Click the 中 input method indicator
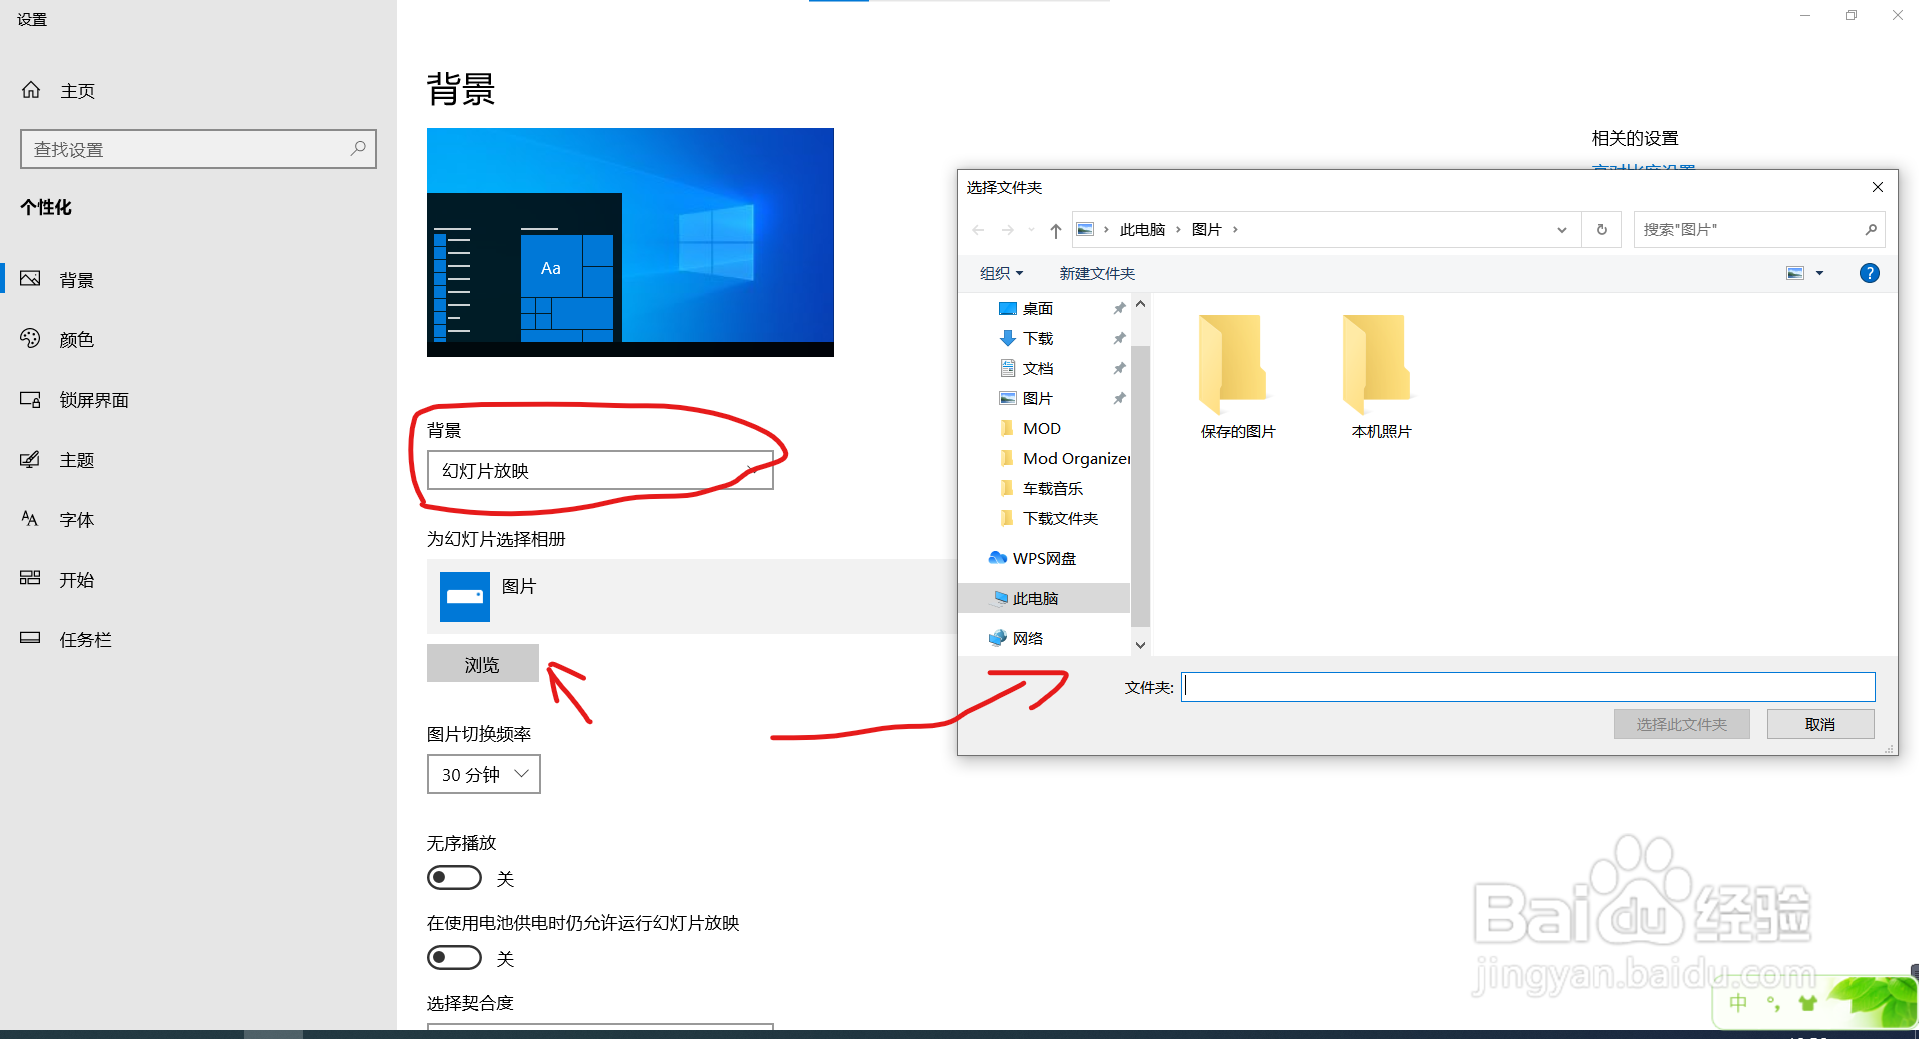Screen dimensions: 1919x1039 tap(1739, 1003)
